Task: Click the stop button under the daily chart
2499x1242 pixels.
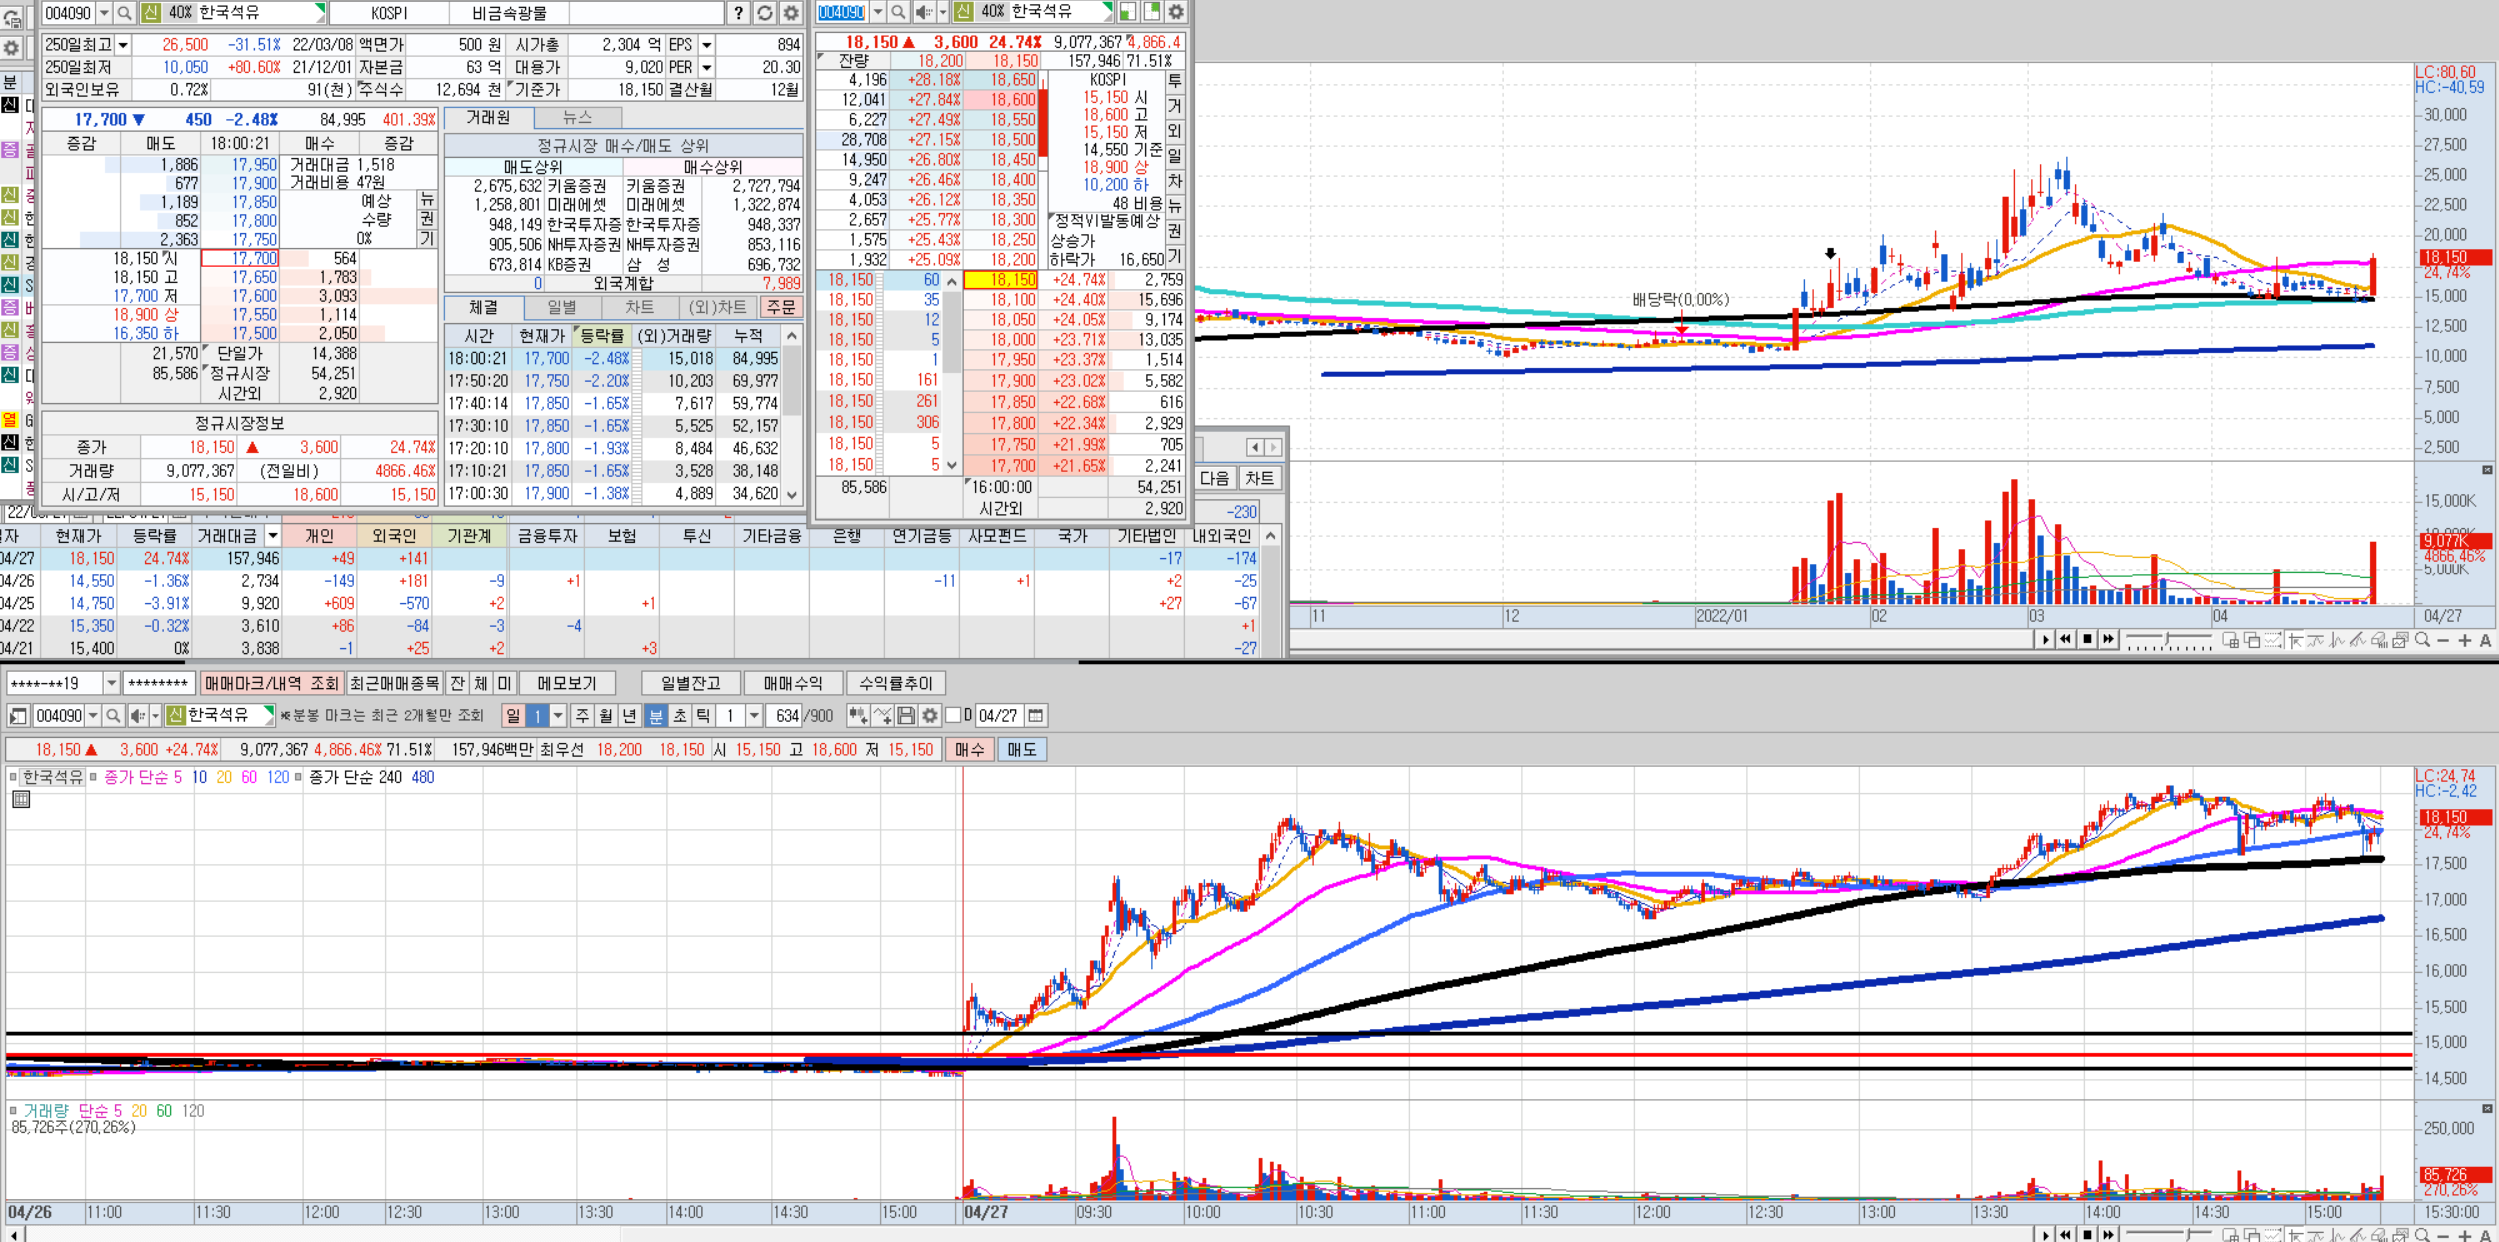Action: pyautogui.click(x=2088, y=640)
